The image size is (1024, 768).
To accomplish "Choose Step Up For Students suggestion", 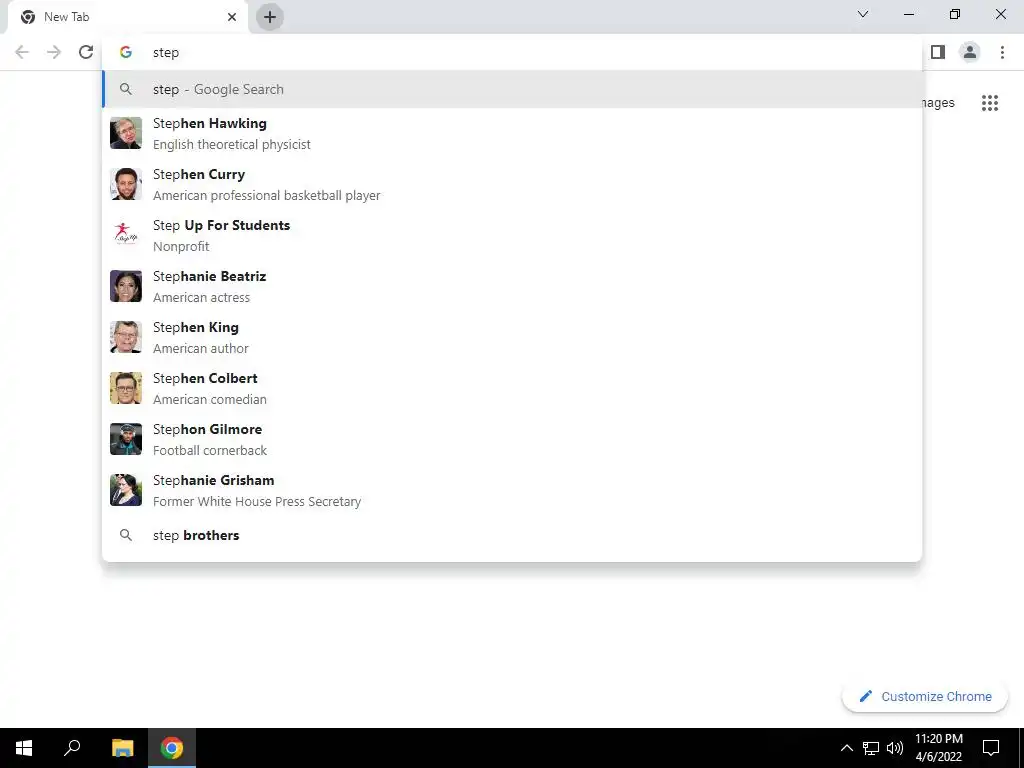I will [x=512, y=235].
